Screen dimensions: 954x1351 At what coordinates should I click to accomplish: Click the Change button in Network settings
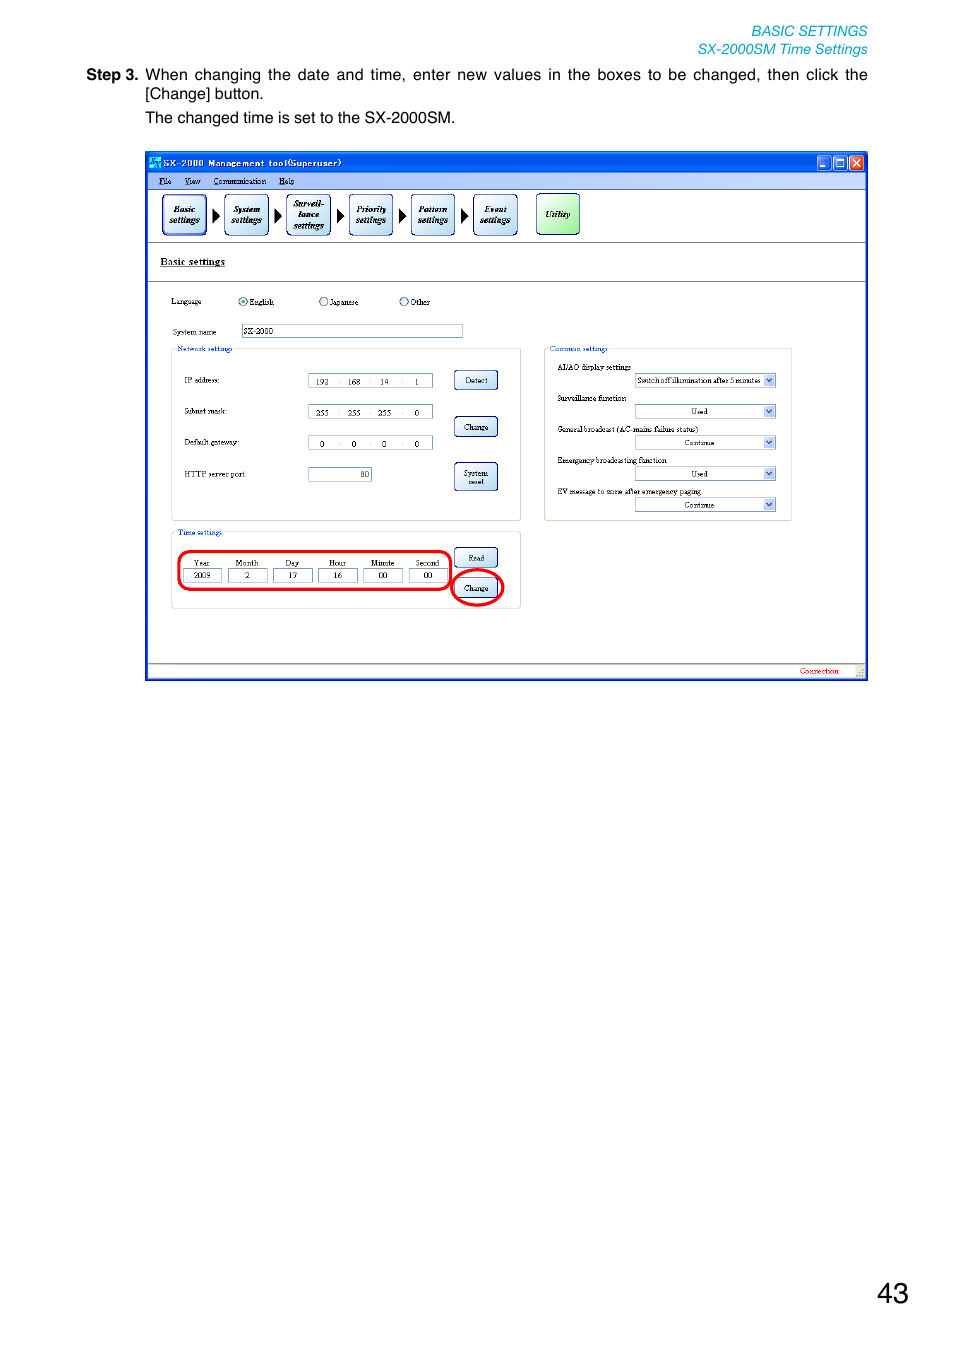click(x=476, y=427)
